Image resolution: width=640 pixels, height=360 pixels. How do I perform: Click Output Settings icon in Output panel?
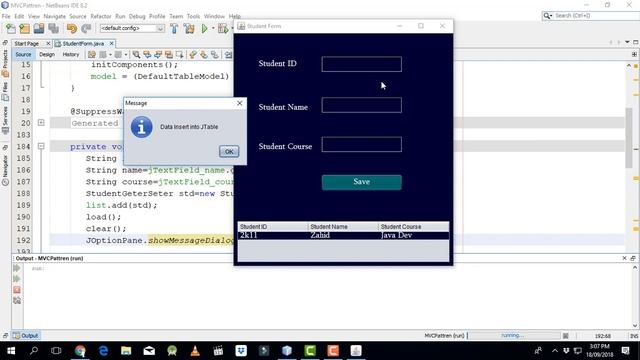point(17,300)
